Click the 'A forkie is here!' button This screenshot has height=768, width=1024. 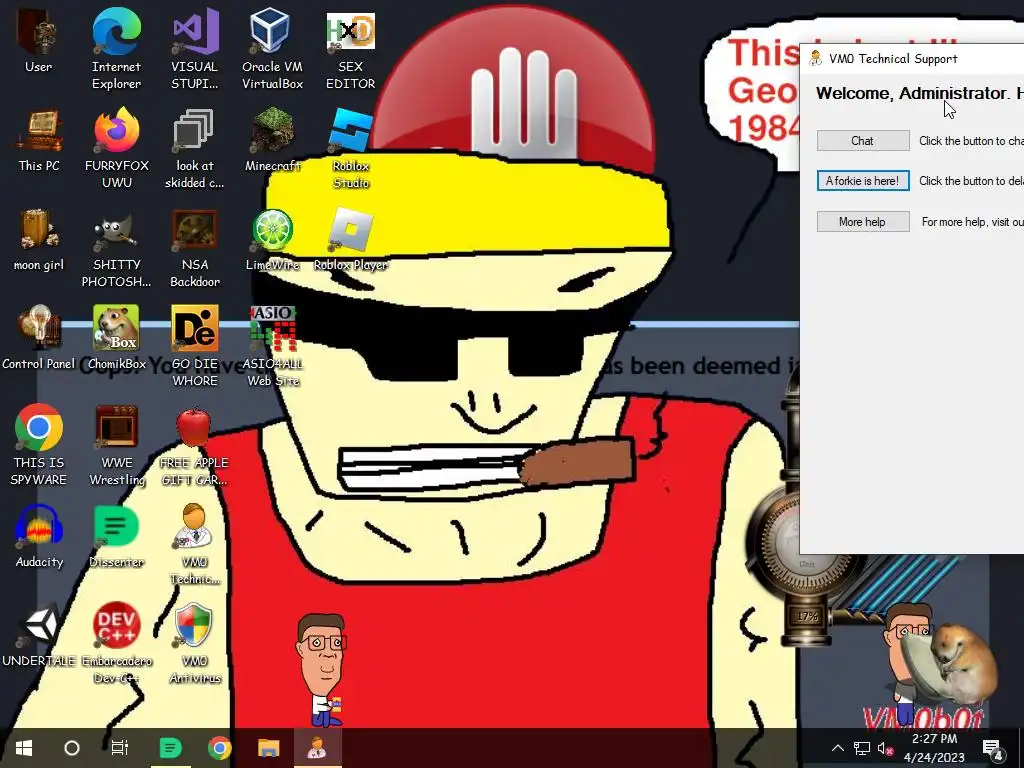click(863, 181)
